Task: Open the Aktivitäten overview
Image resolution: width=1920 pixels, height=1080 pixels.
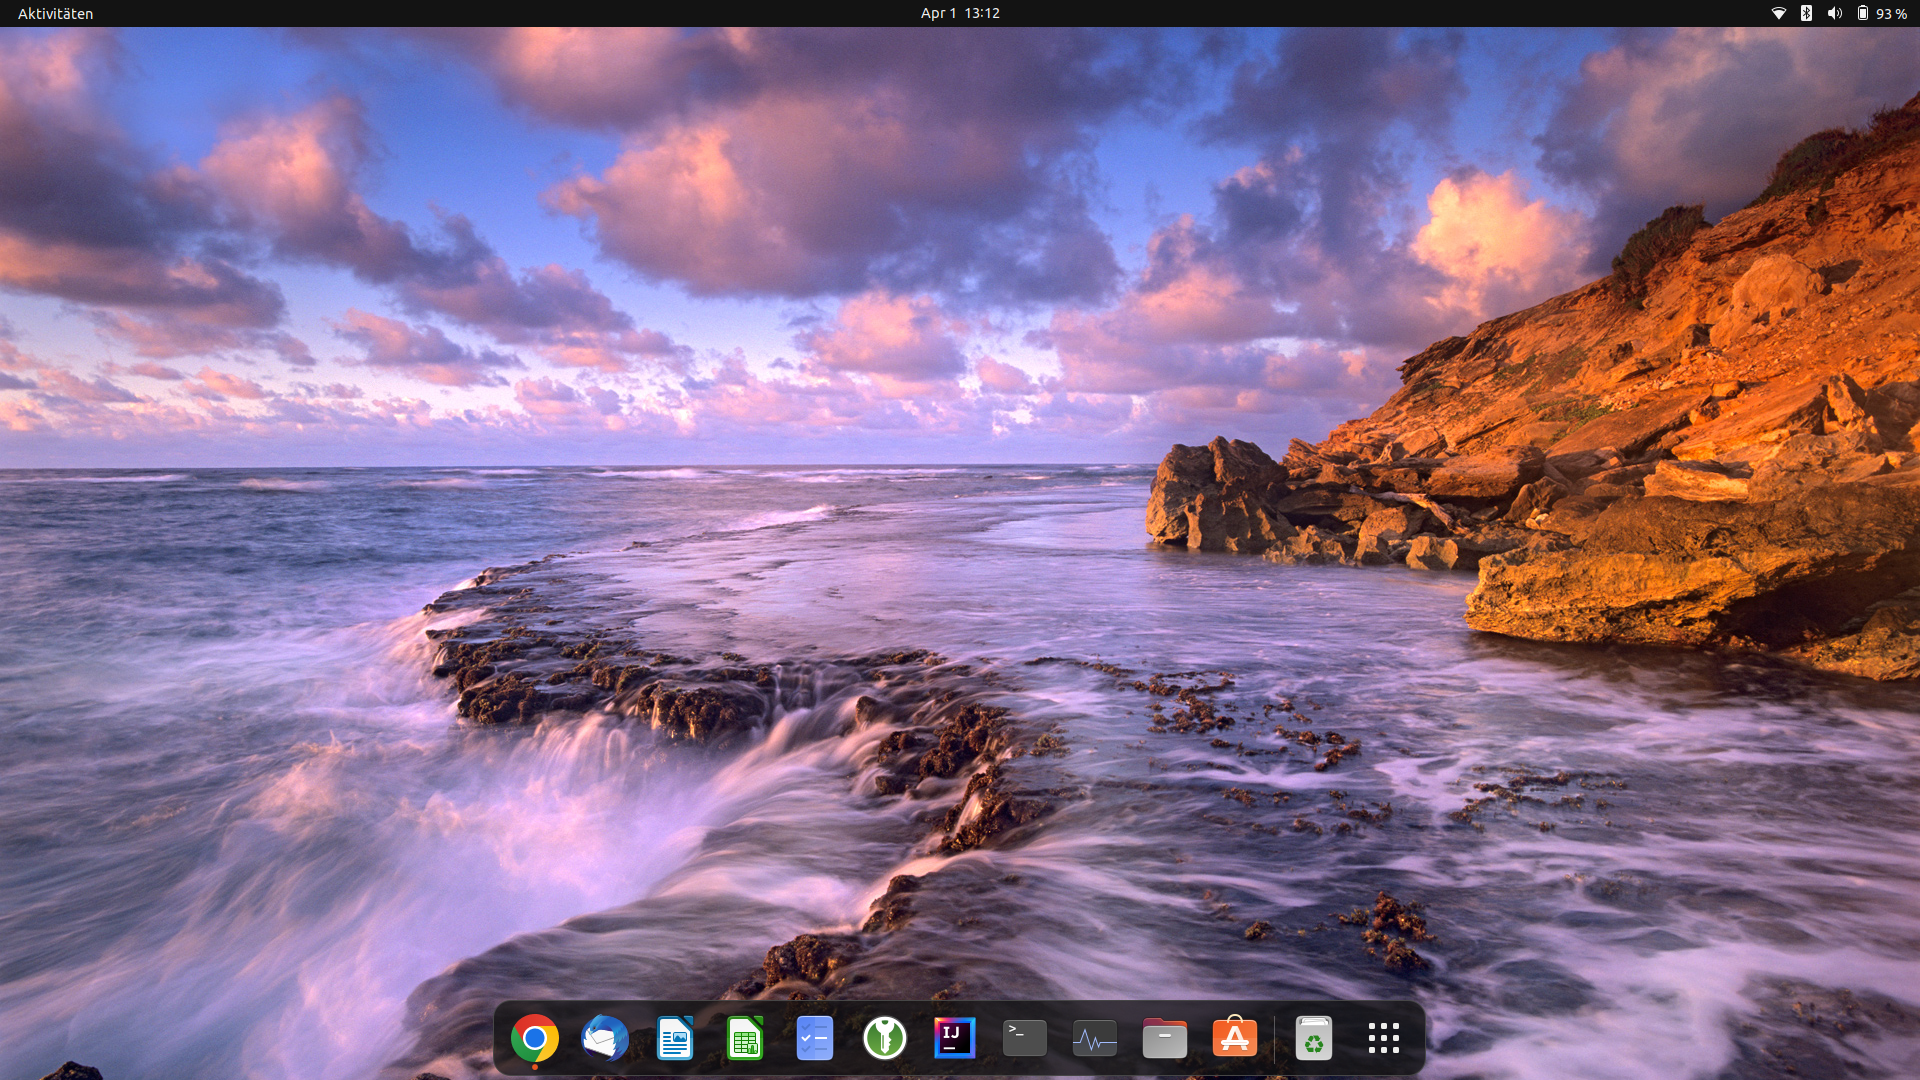Action: 53,13
